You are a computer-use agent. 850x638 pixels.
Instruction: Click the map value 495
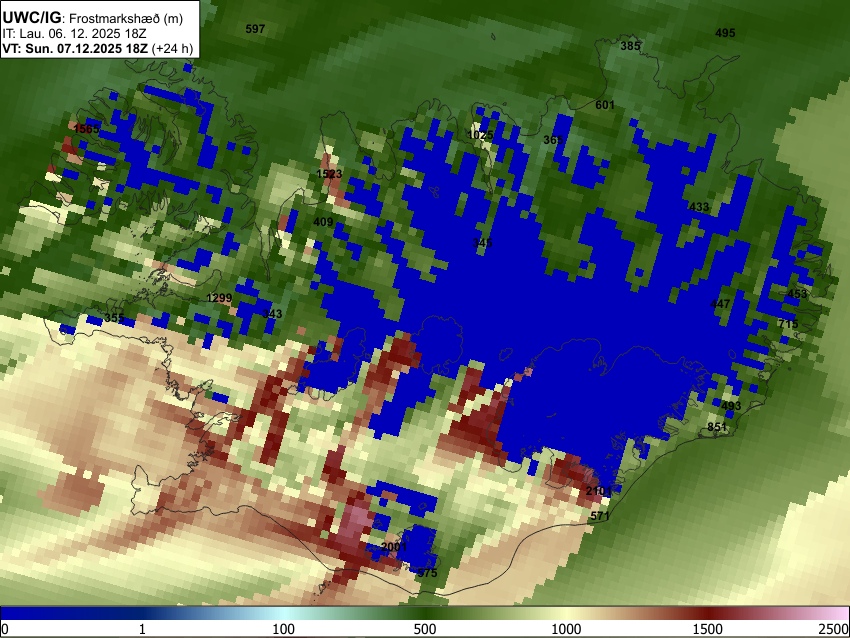tap(725, 33)
